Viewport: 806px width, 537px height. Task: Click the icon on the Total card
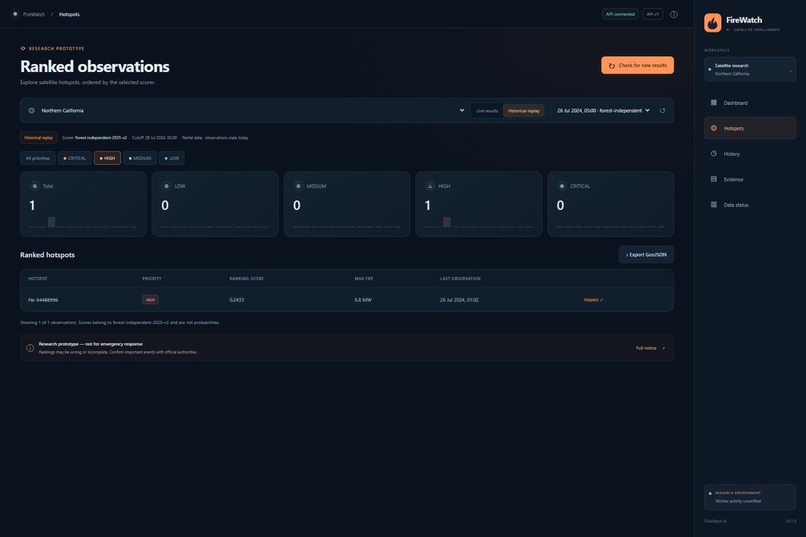pos(34,186)
